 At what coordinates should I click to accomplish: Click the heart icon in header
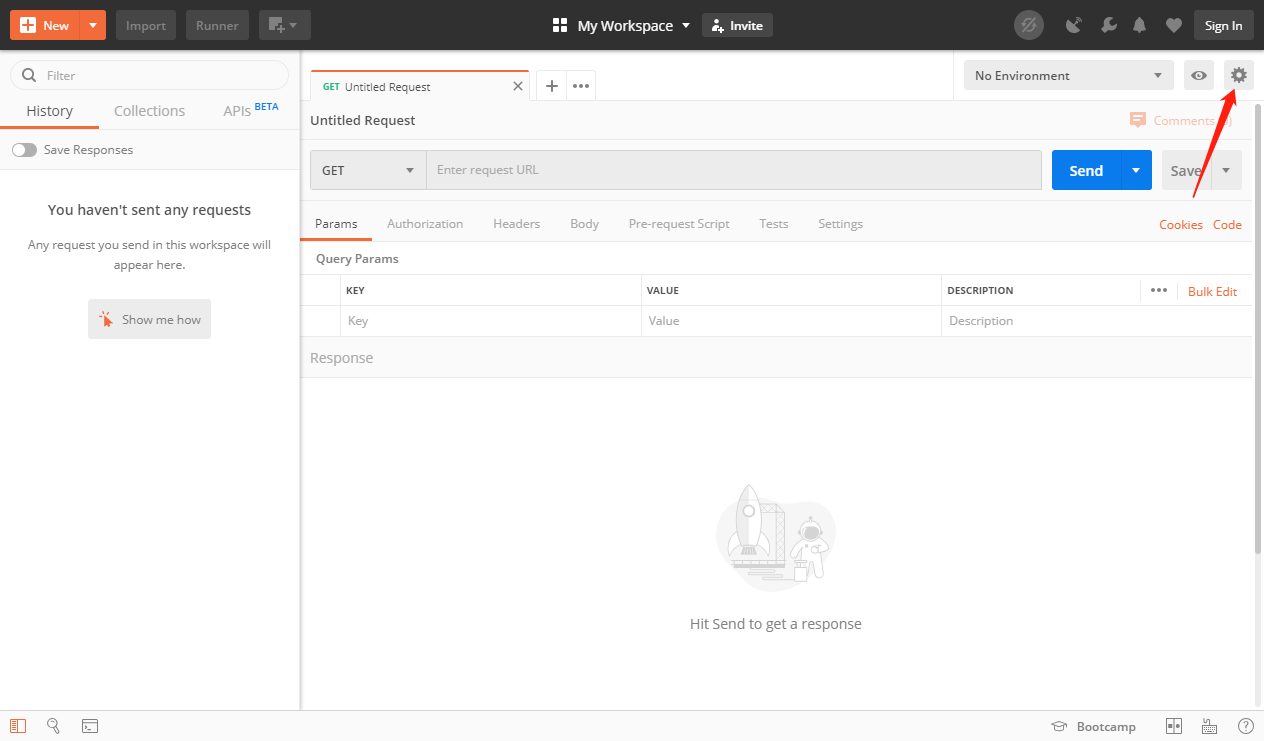[x=1173, y=26]
